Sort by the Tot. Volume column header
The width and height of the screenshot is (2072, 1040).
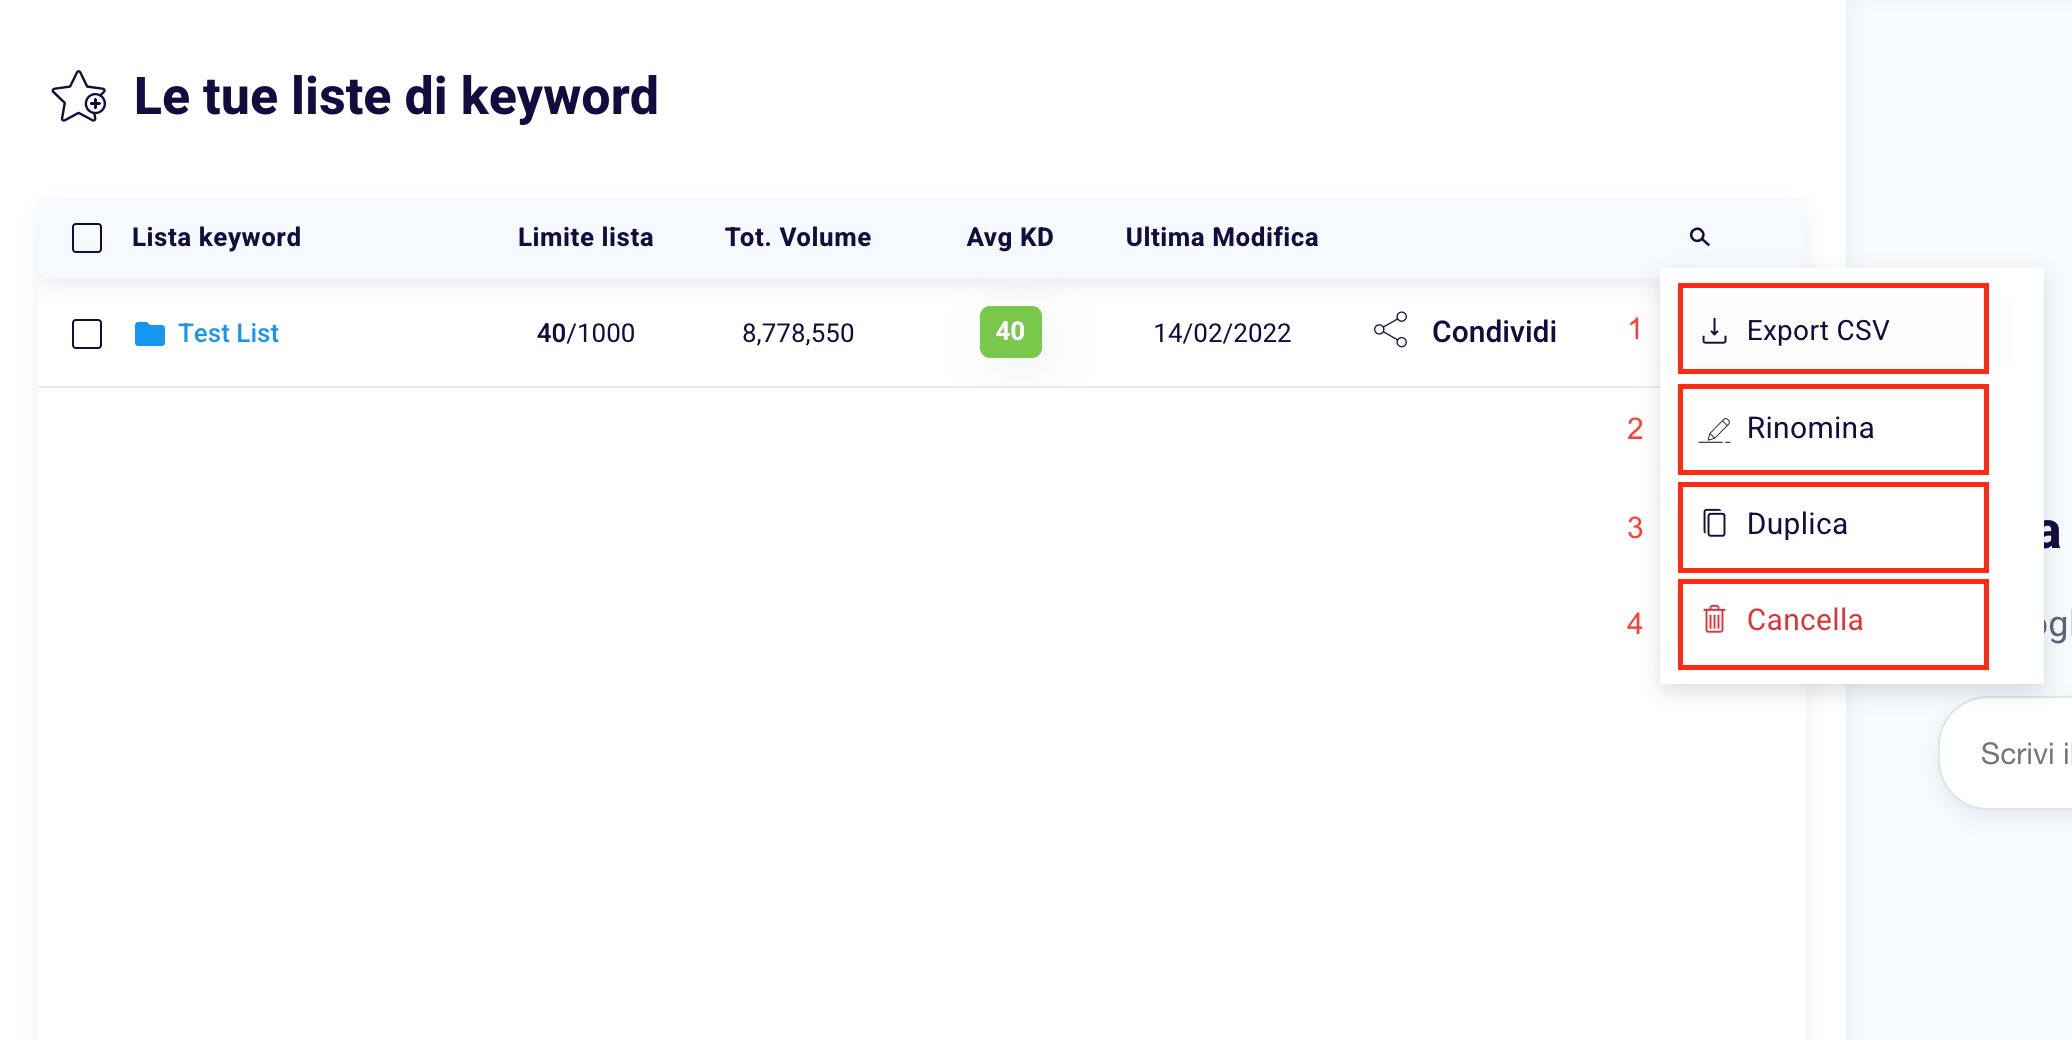[x=797, y=237]
